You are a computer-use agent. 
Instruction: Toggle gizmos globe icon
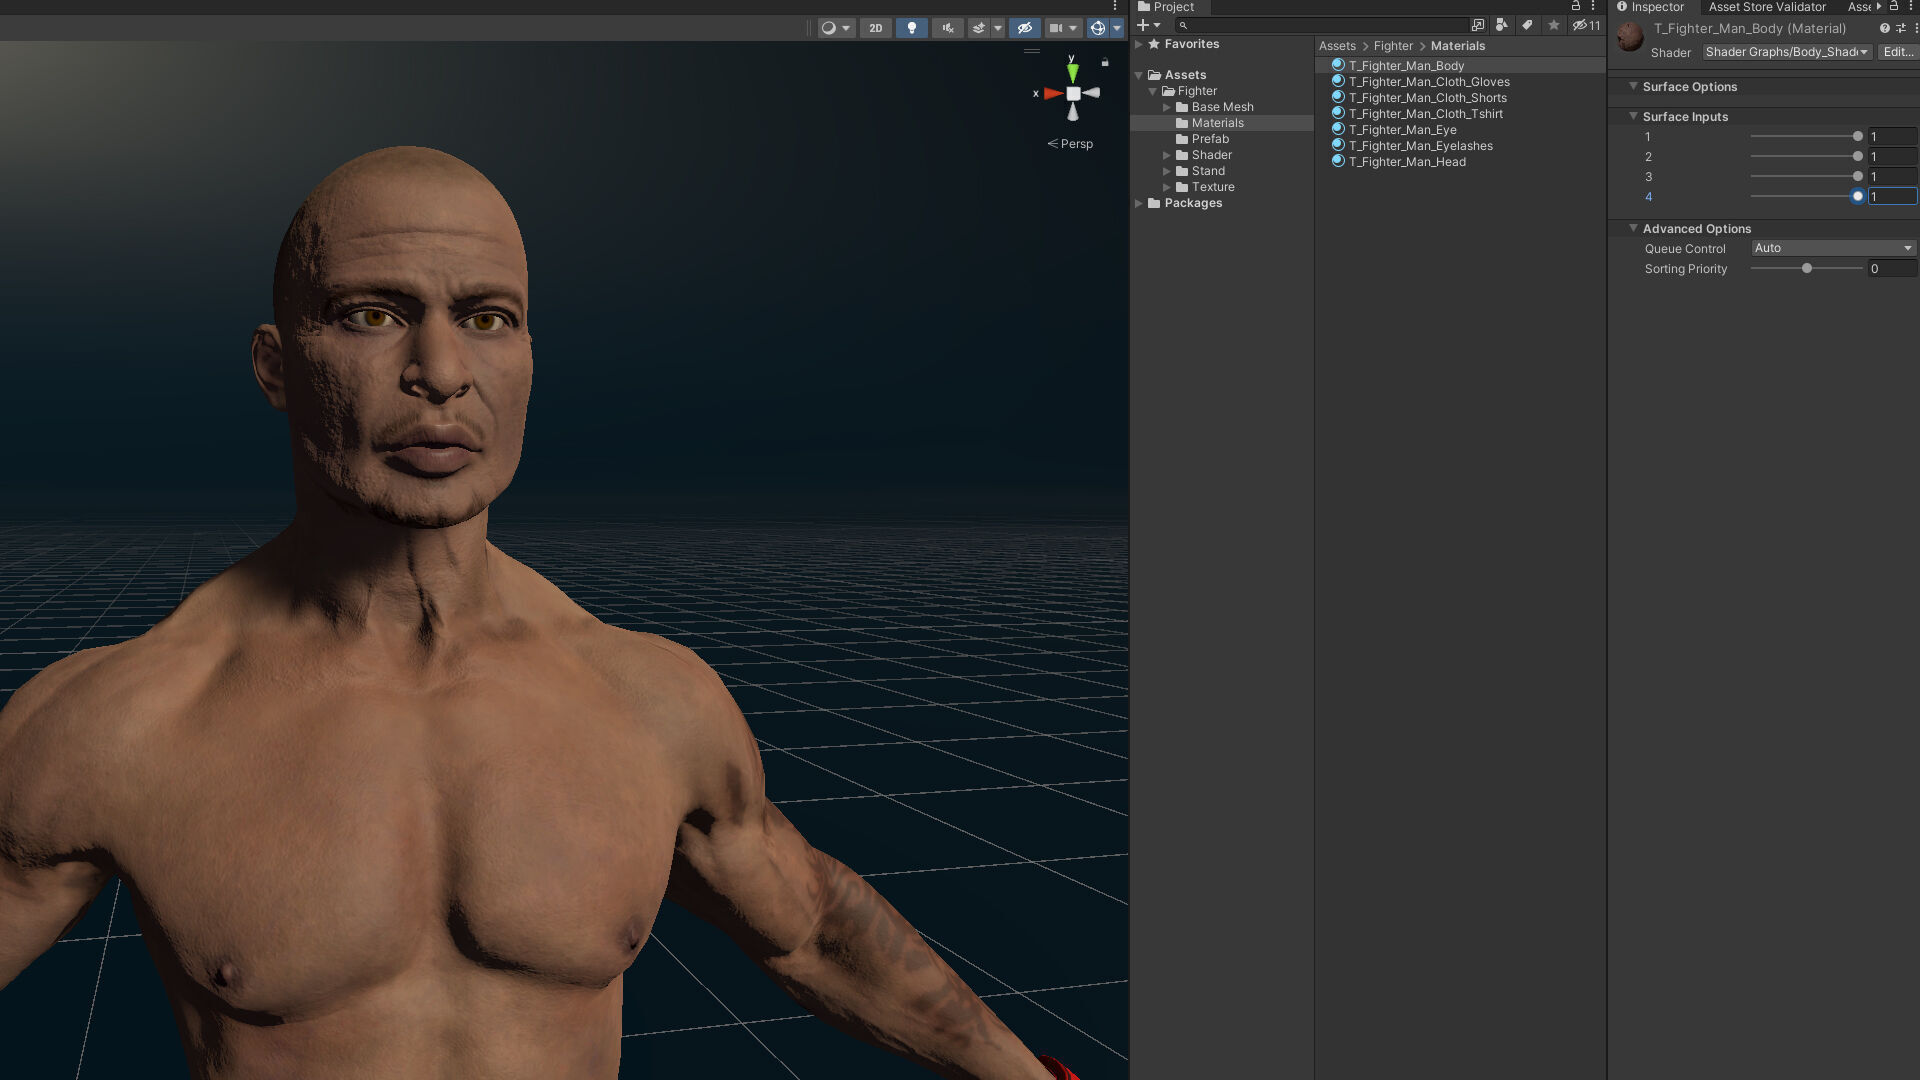(1098, 28)
